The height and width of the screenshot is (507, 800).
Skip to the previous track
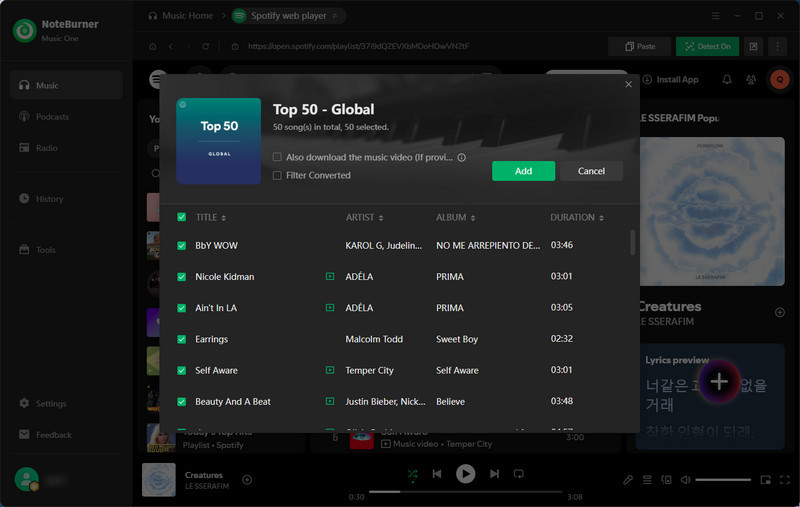[x=437, y=474]
